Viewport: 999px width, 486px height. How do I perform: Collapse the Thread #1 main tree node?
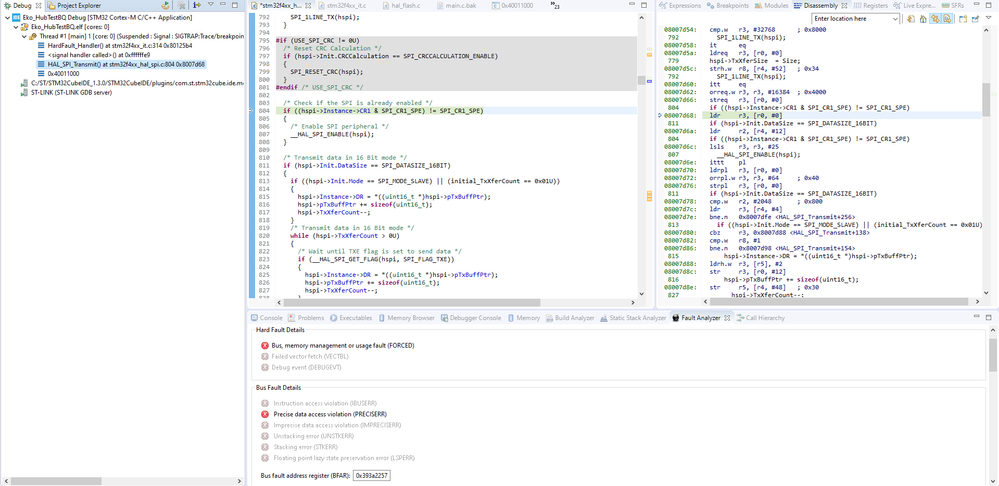point(24,36)
